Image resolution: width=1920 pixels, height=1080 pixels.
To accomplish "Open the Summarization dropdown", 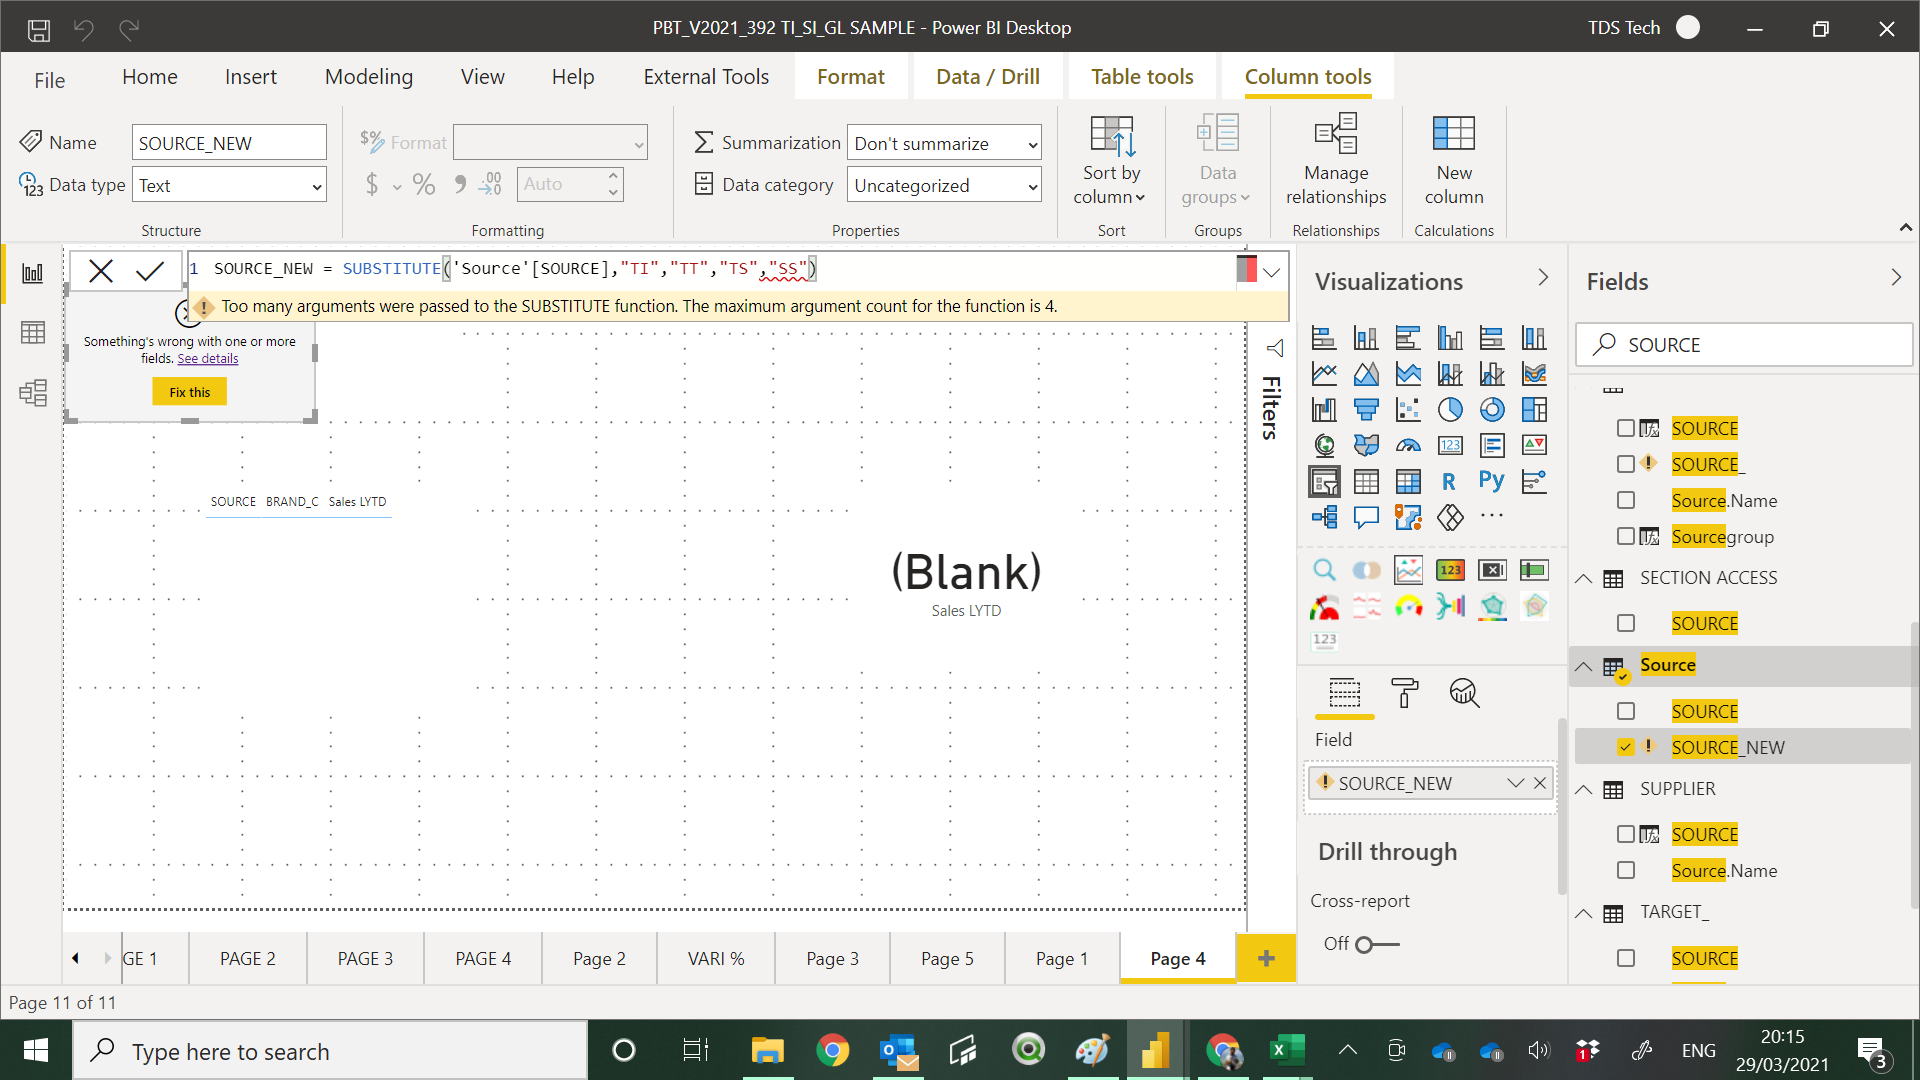I will pos(944,143).
